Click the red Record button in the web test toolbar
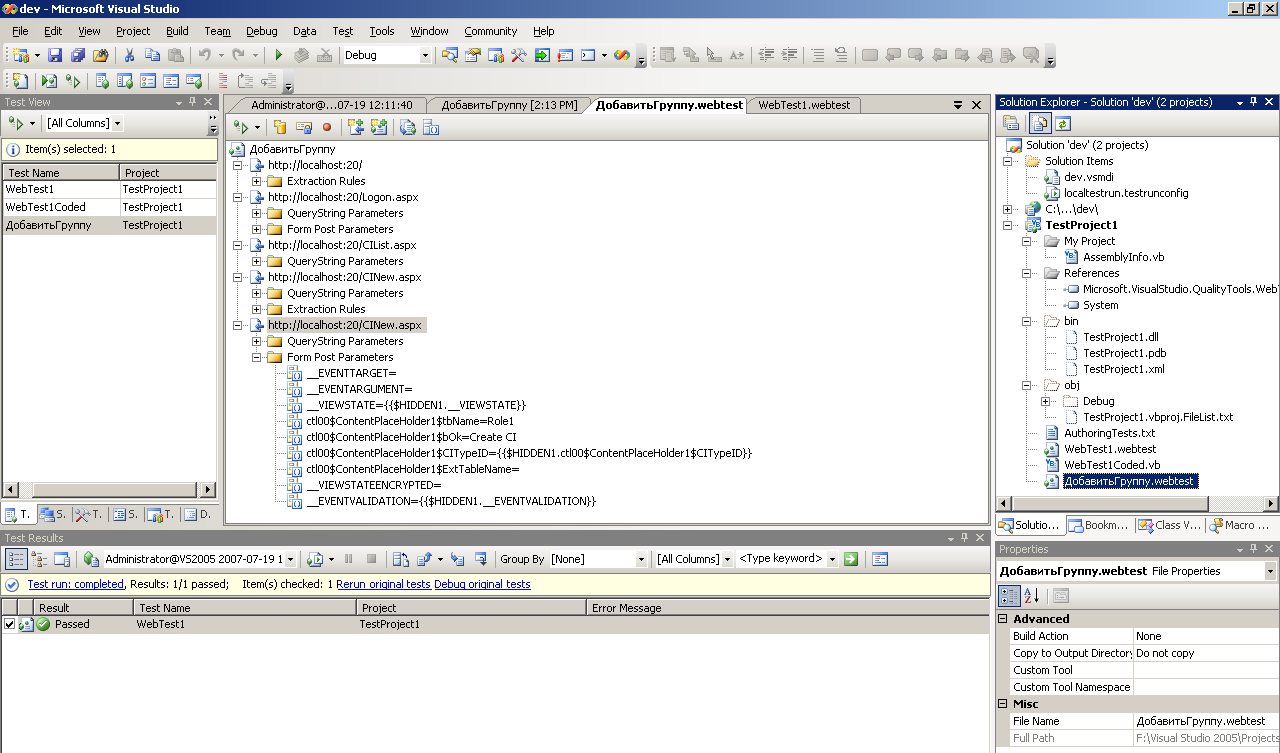The width and height of the screenshot is (1280, 753). tap(326, 127)
